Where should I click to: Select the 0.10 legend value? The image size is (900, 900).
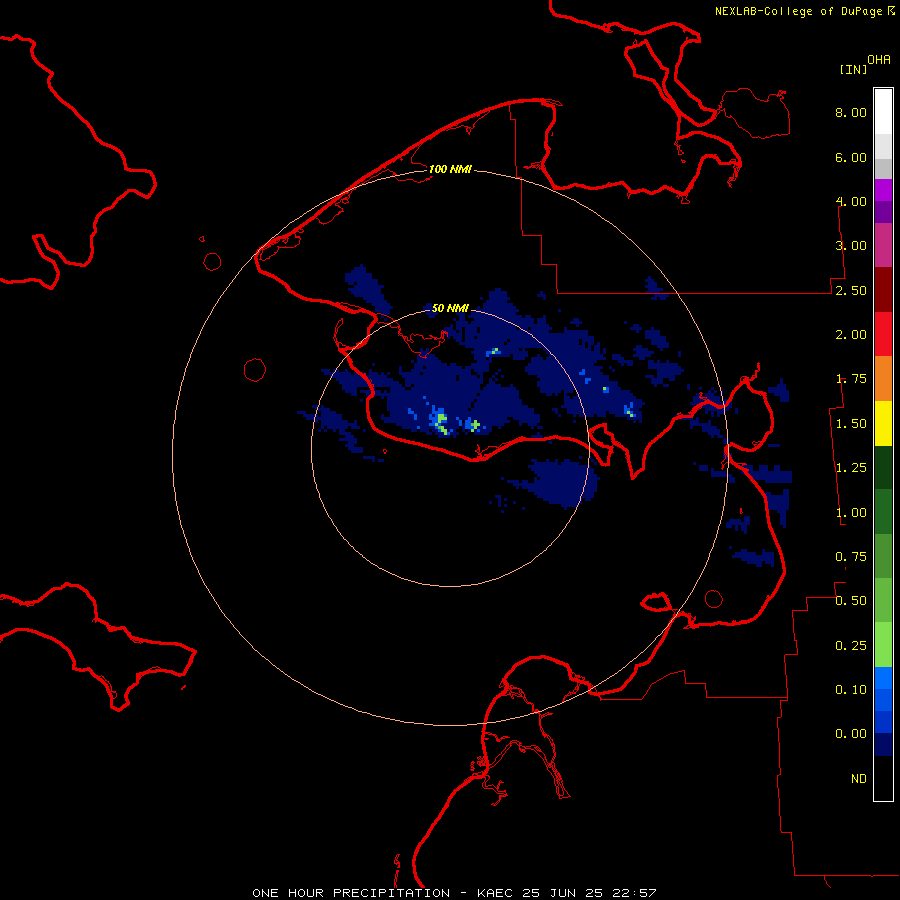click(x=851, y=690)
